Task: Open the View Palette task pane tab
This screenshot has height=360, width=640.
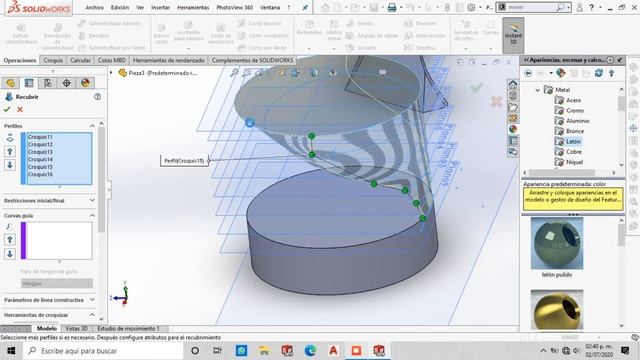Action: pyautogui.click(x=513, y=118)
